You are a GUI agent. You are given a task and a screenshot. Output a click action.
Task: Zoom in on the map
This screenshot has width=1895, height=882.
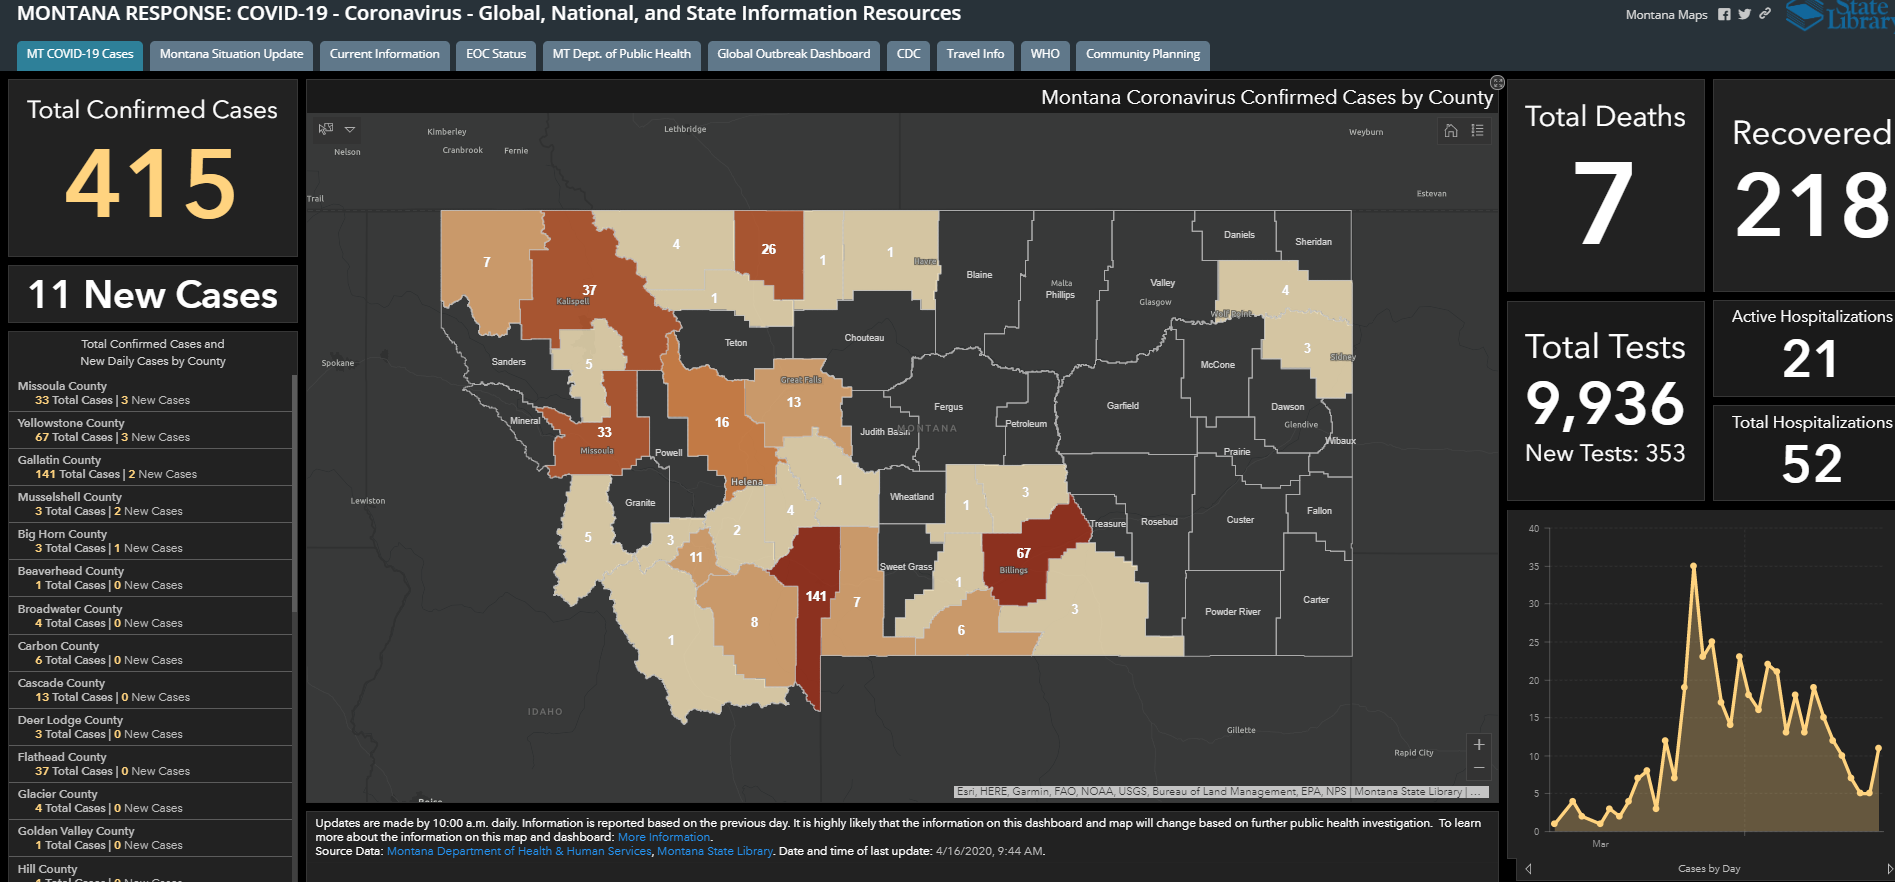pos(1479,745)
